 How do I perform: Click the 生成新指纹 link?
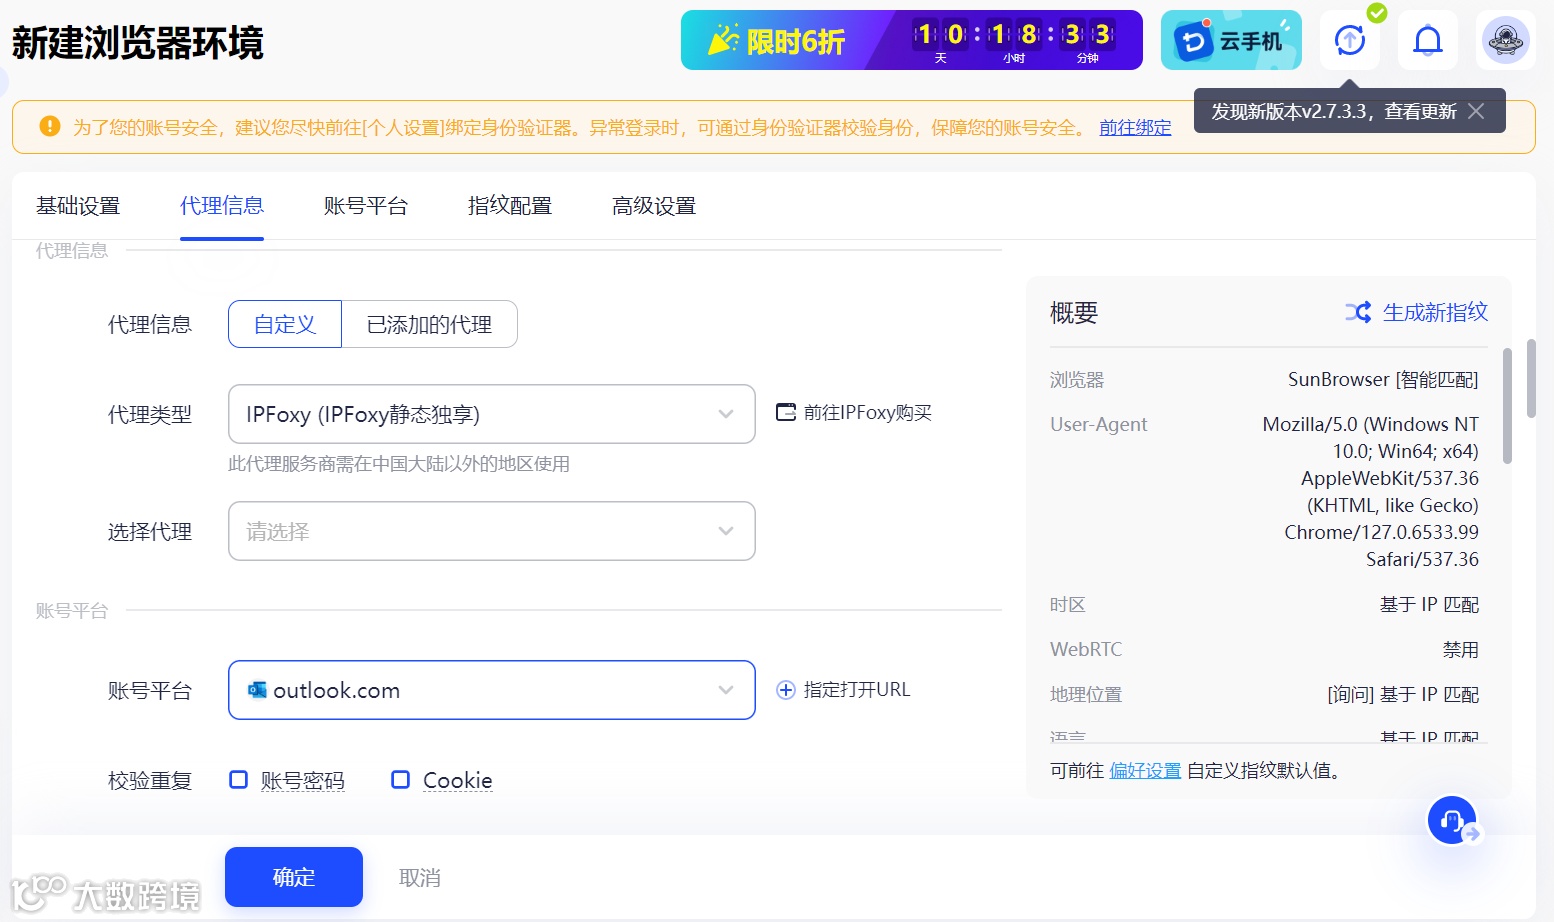tap(1435, 312)
